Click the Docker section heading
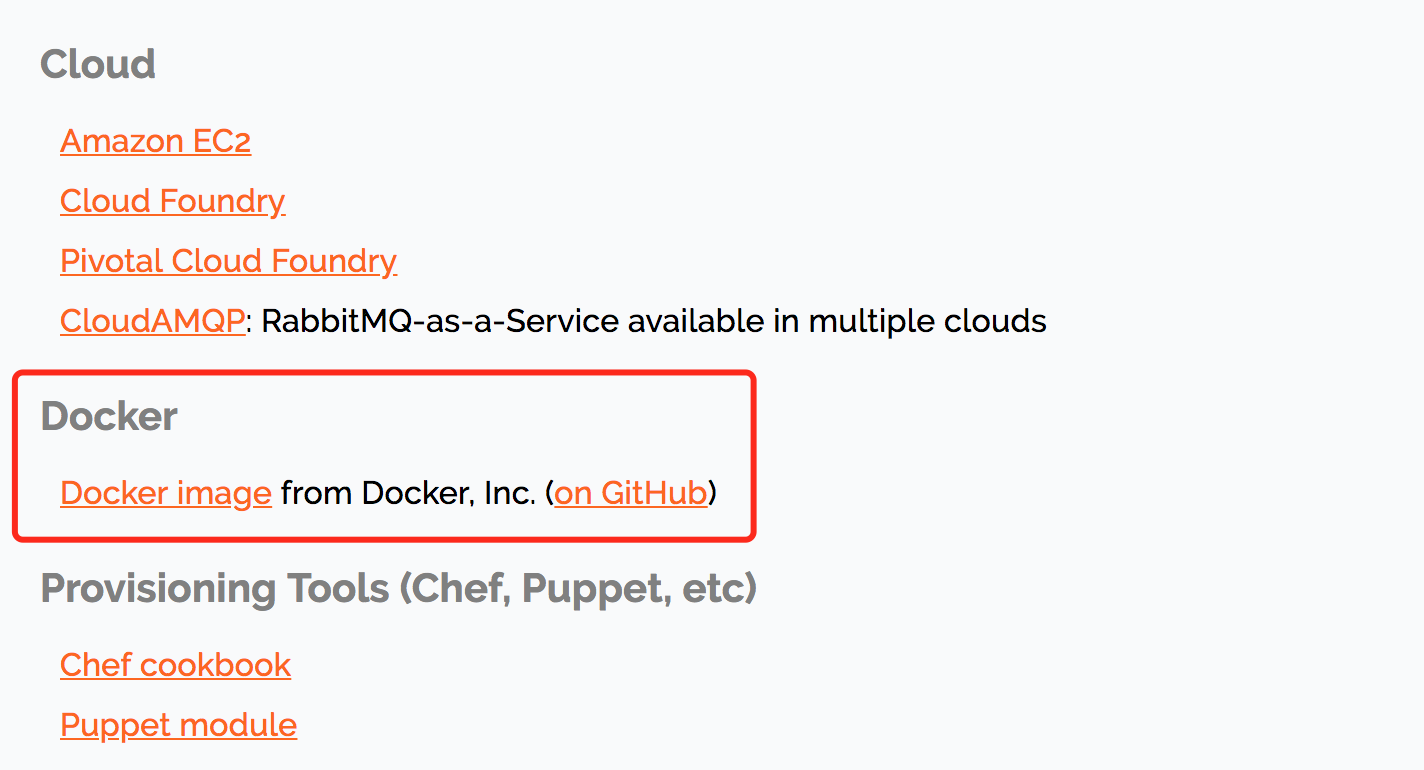 coord(109,416)
